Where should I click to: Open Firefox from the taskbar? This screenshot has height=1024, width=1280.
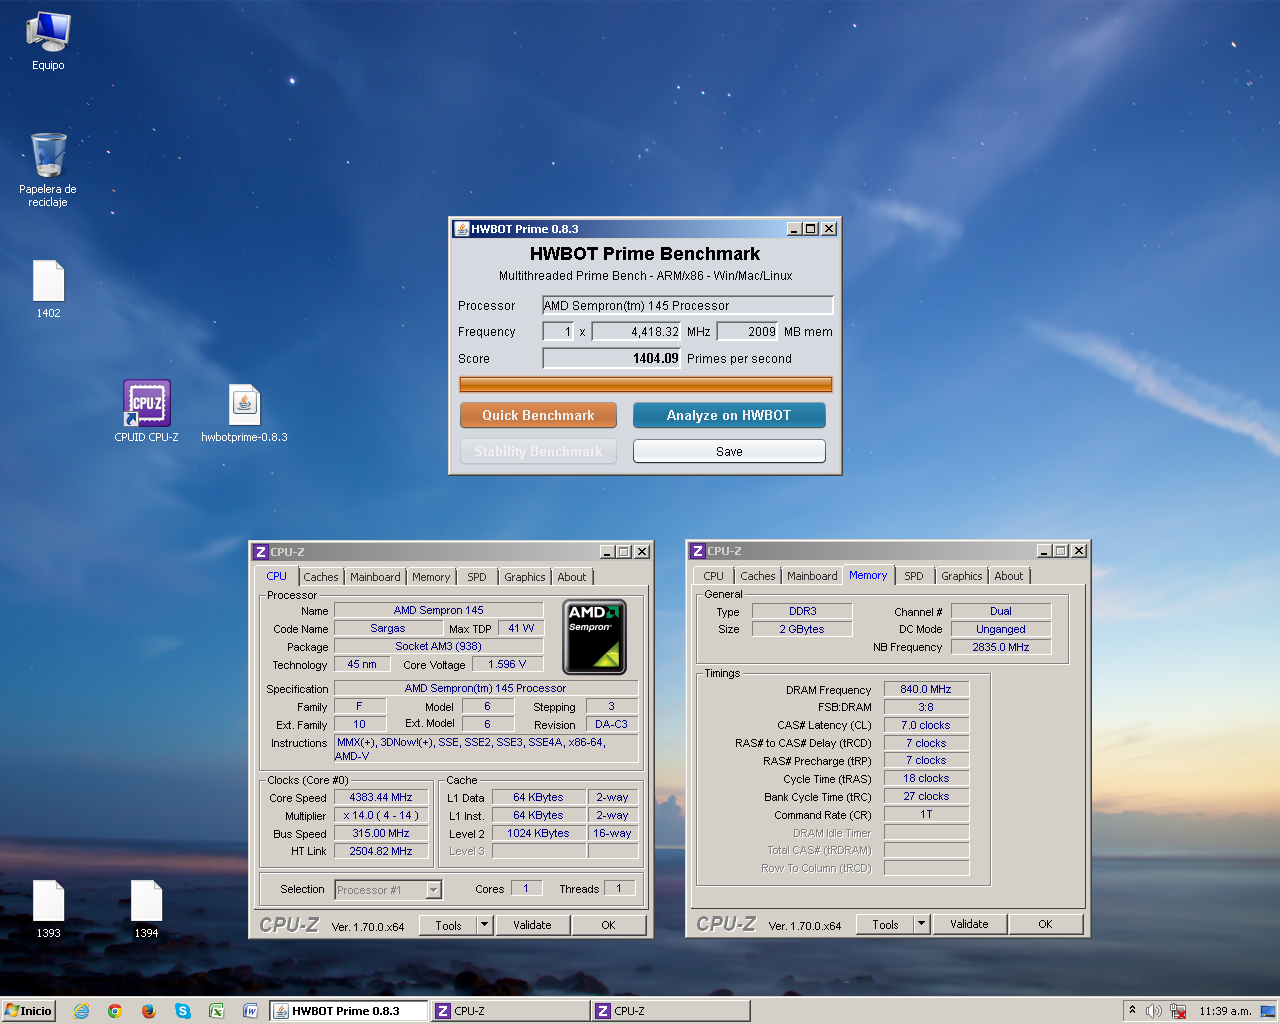[x=149, y=1011]
